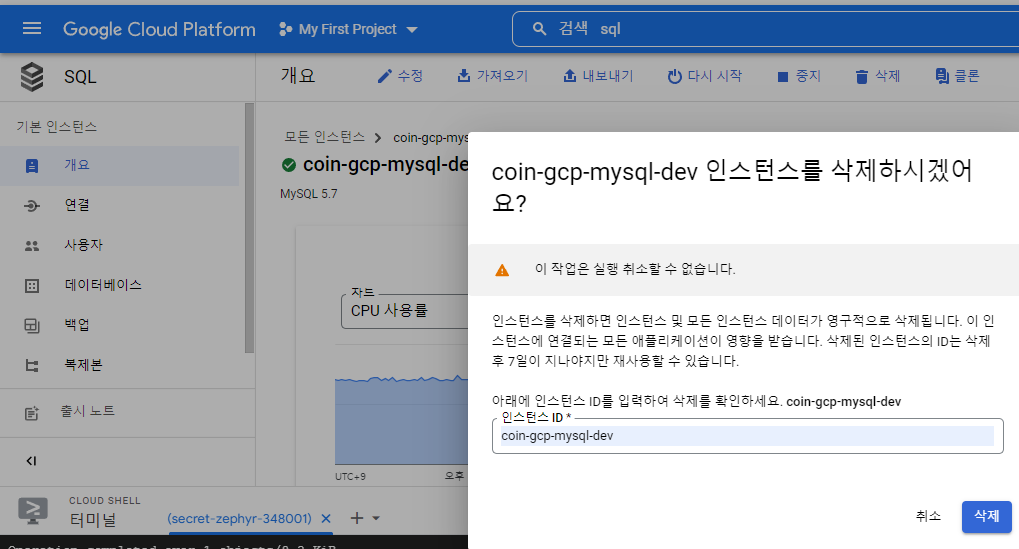Click the 기본 인스턴스 section label
This screenshot has width=1019, height=549.
(x=57, y=127)
